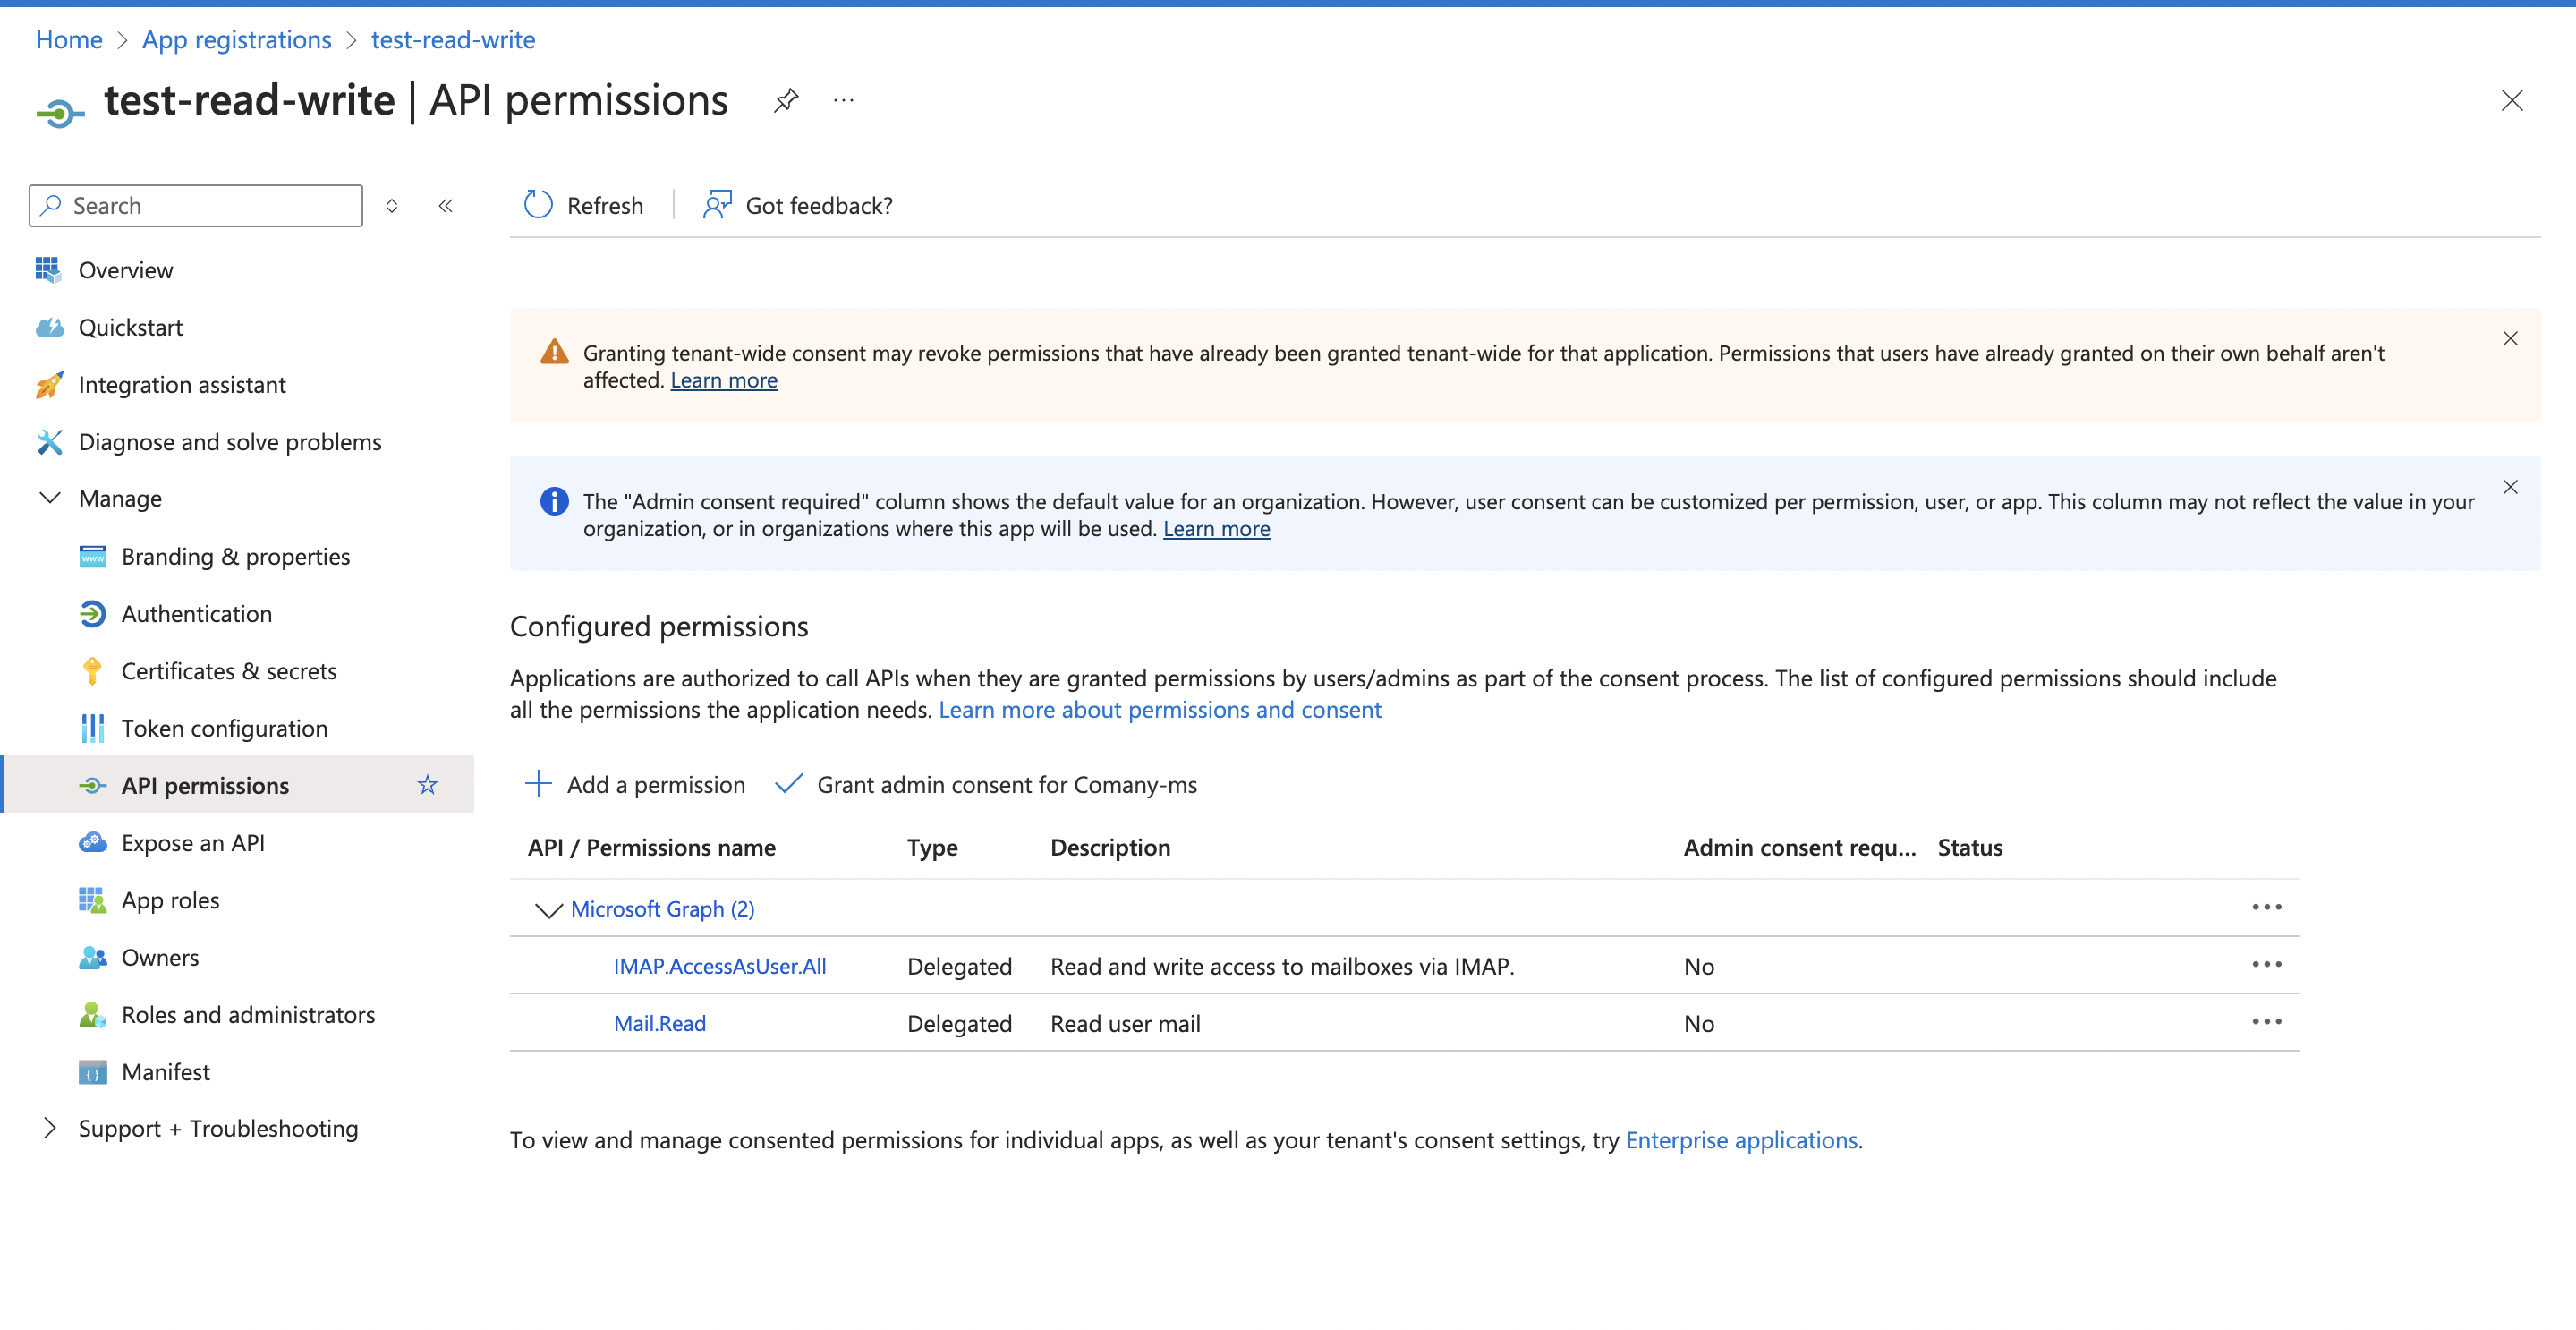Viewport: 2576px width, 1330px height.
Task: Expand Support + Troubleshooting section
Action: [x=50, y=1128]
